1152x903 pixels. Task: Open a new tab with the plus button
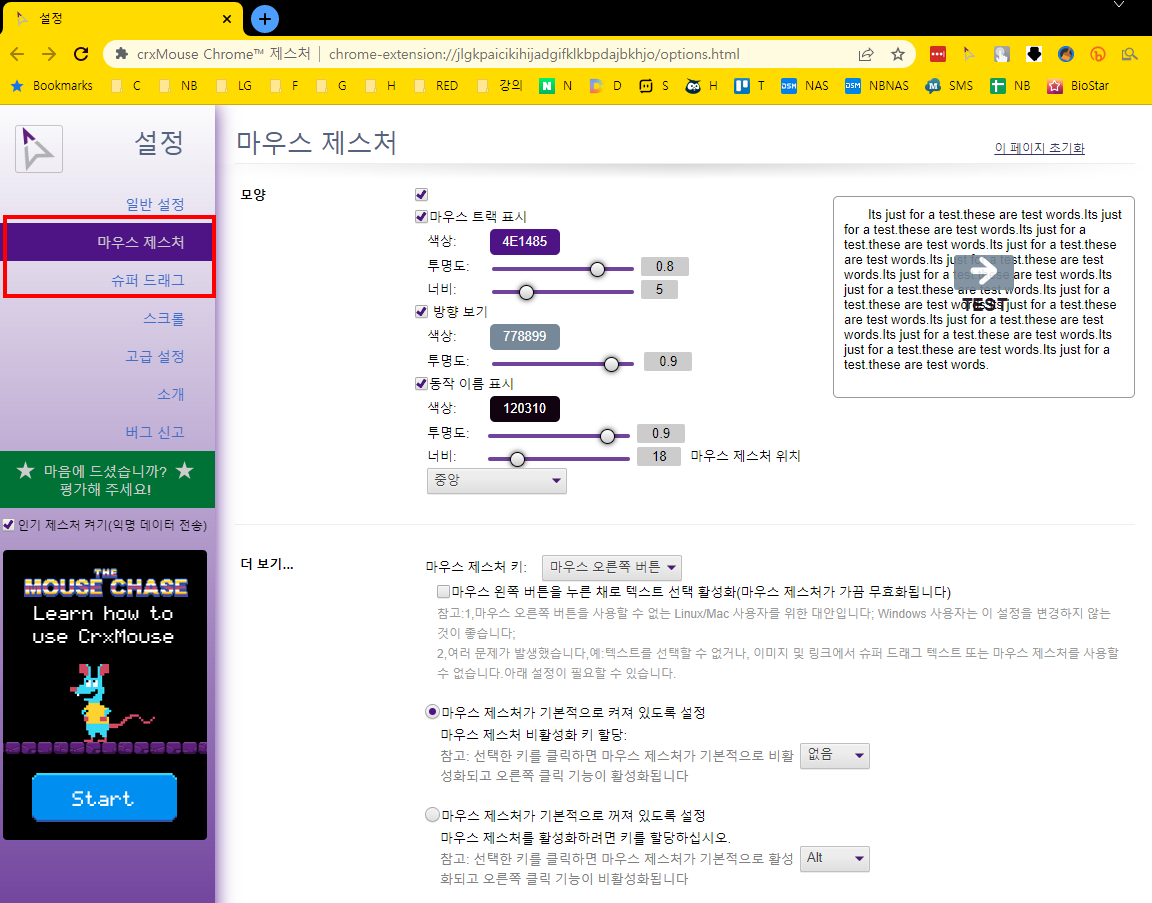pos(264,19)
